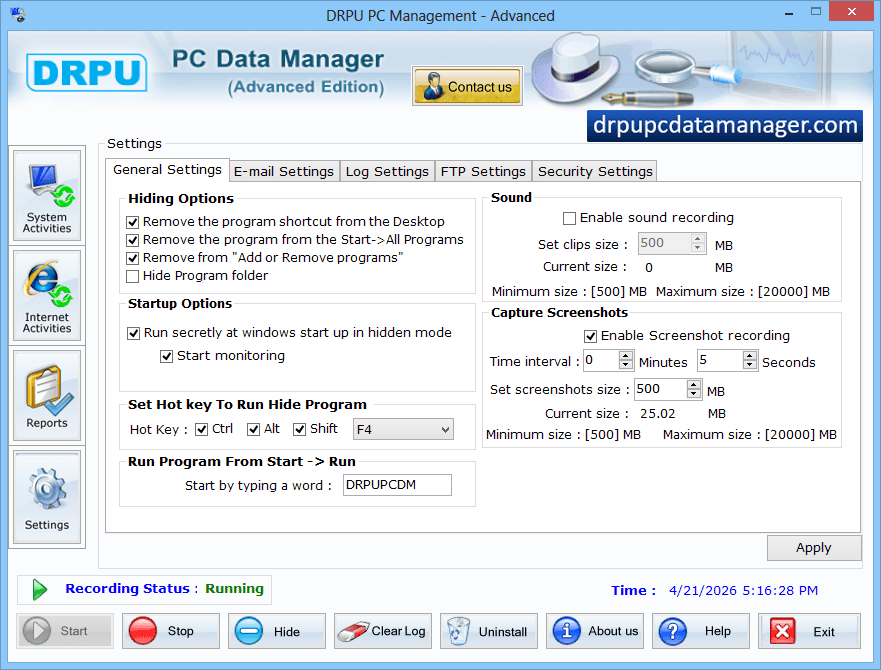Decrease Set screenshots size spinner

(694, 394)
